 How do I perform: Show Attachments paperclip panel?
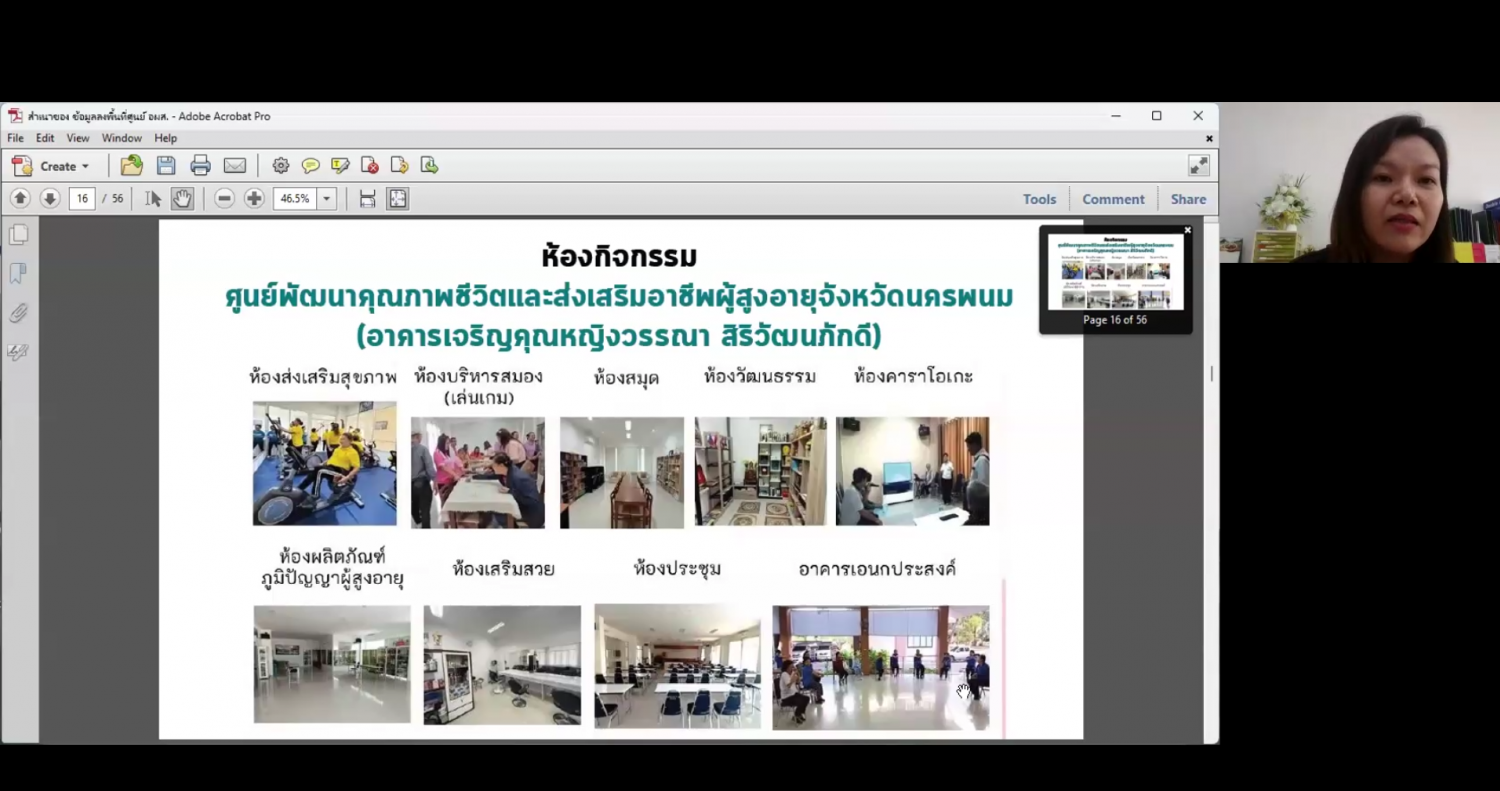click(x=18, y=313)
